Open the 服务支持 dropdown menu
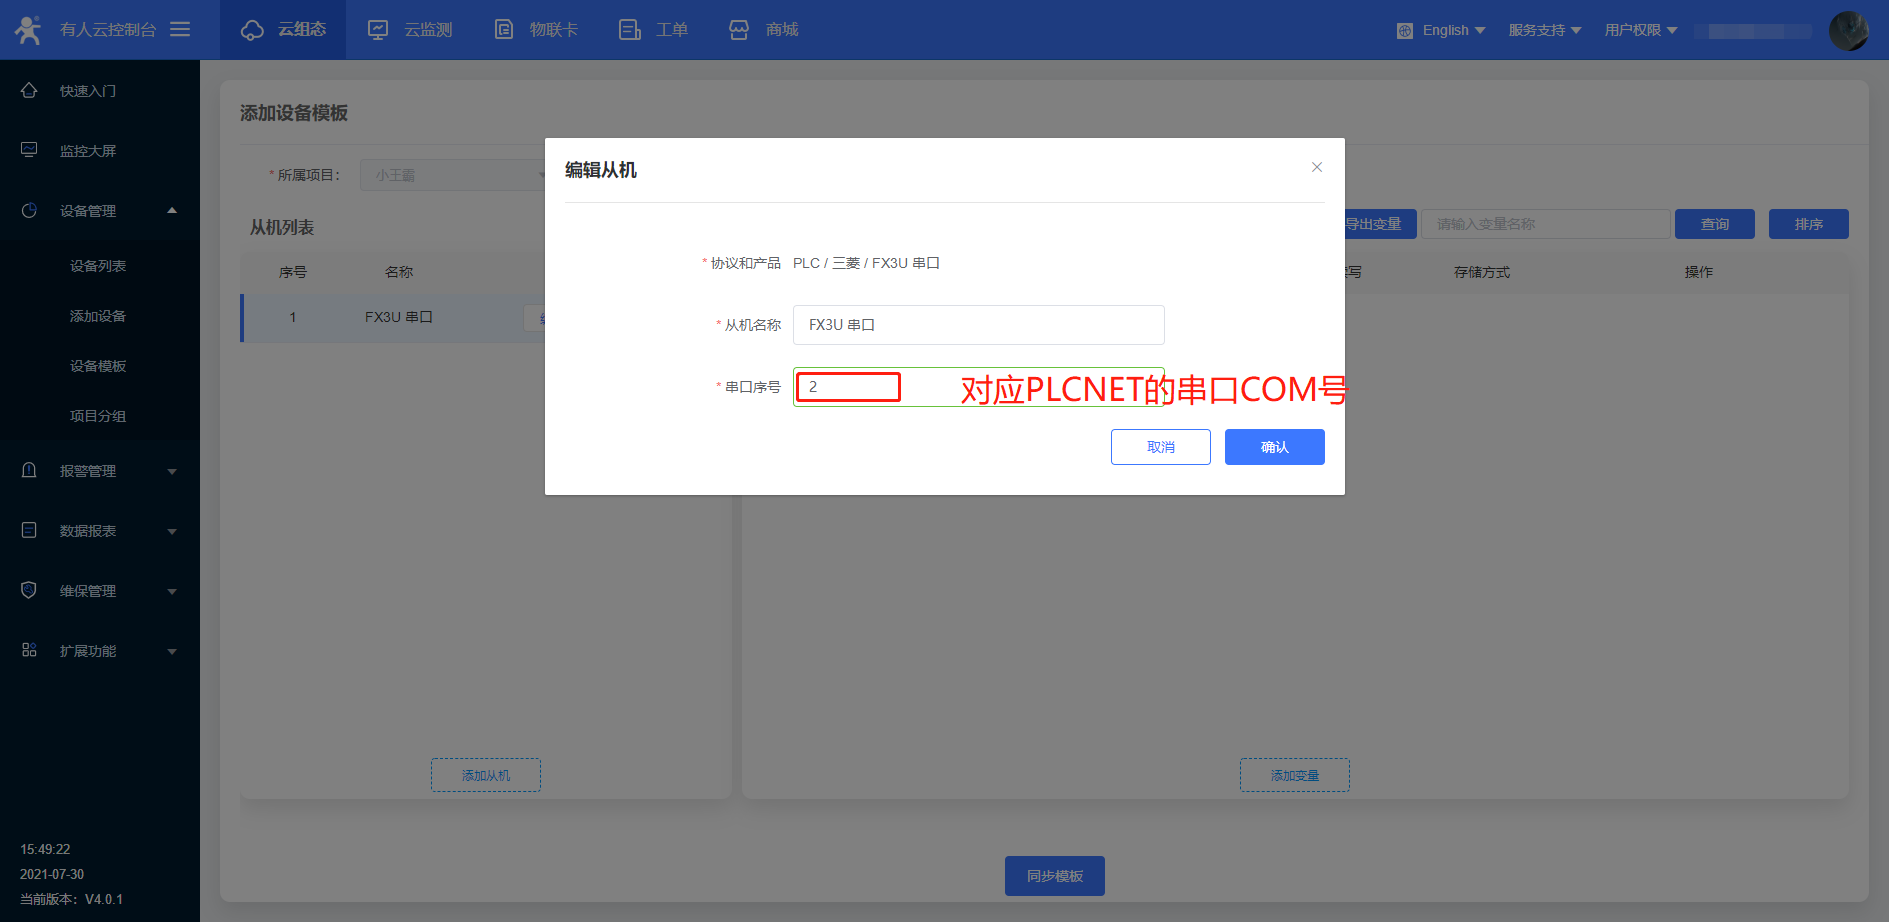Screen dimensions: 1889x922 coord(1544,30)
